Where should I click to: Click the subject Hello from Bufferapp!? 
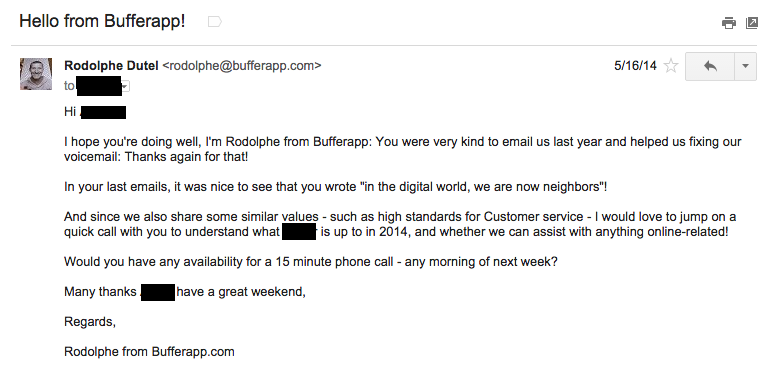tap(102, 21)
